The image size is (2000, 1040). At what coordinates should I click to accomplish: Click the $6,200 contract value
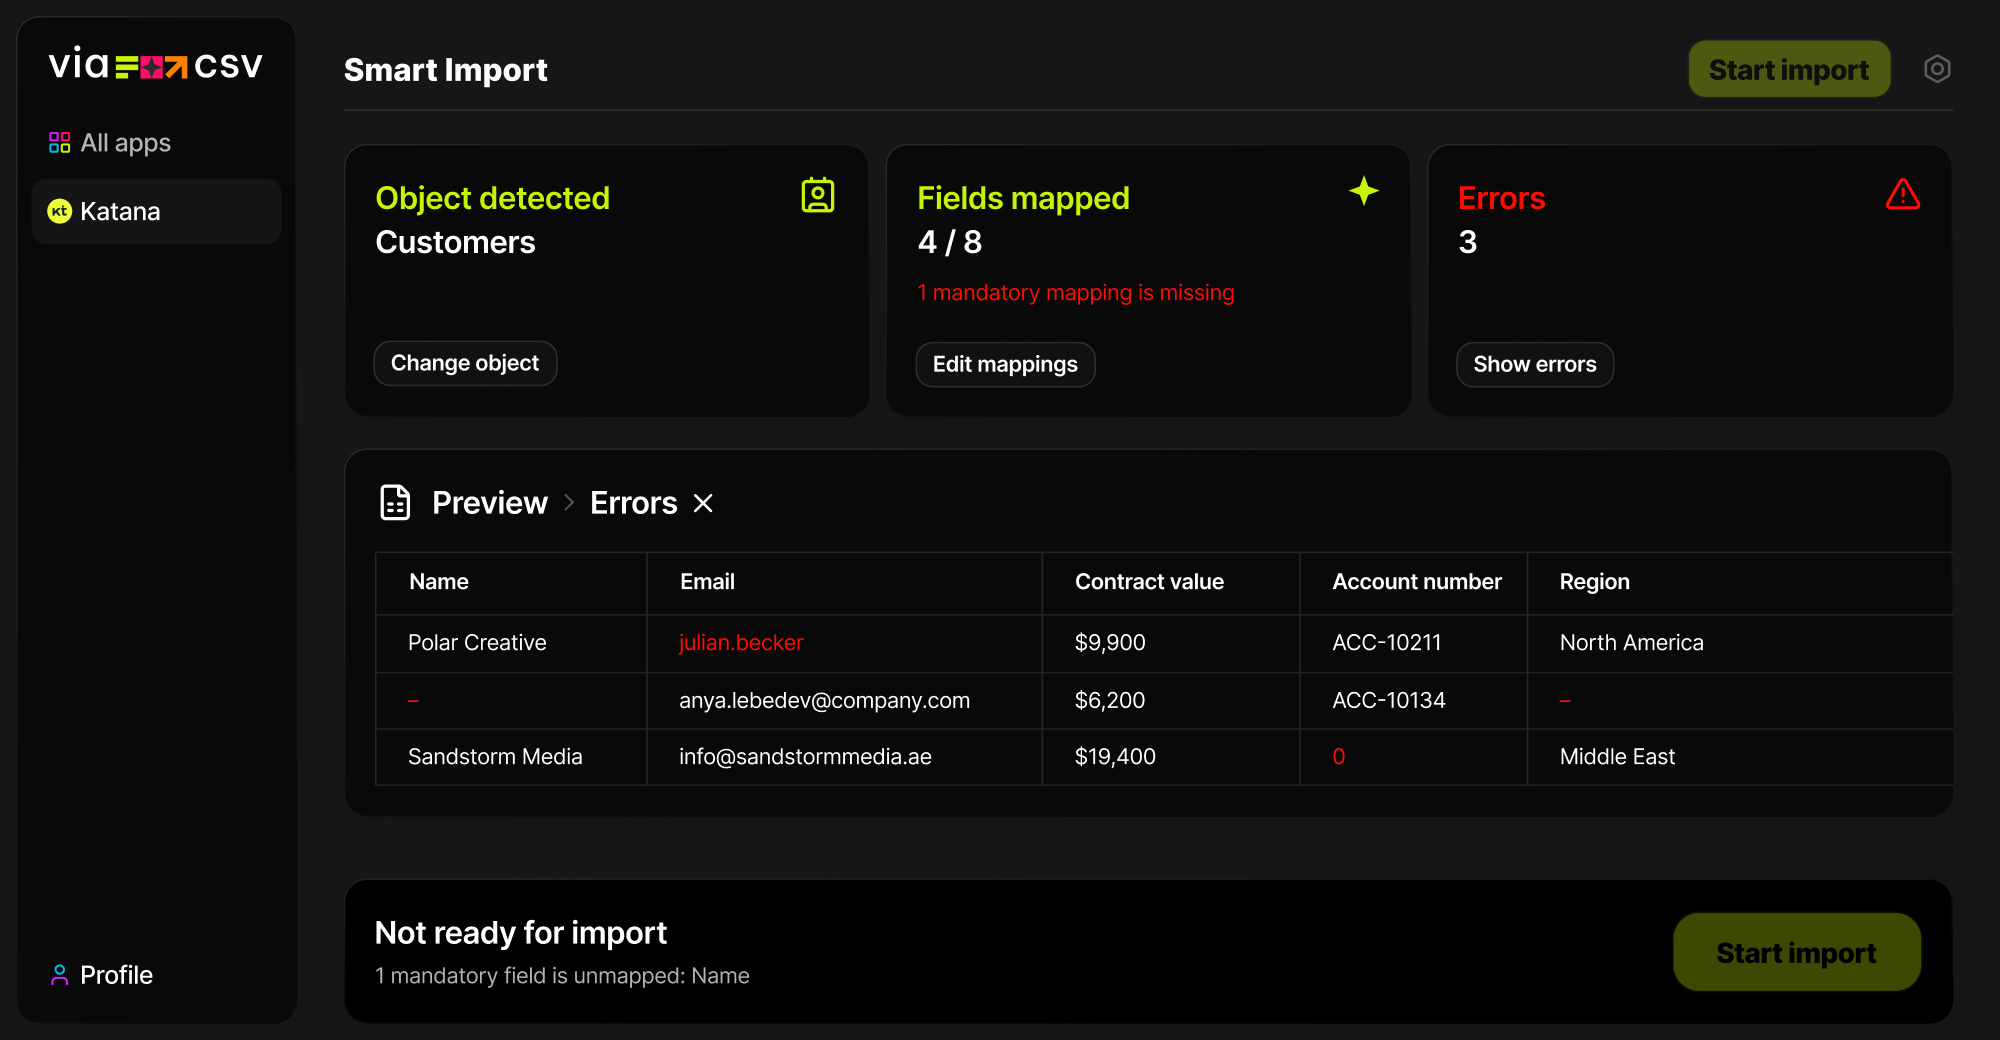tap(1110, 701)
